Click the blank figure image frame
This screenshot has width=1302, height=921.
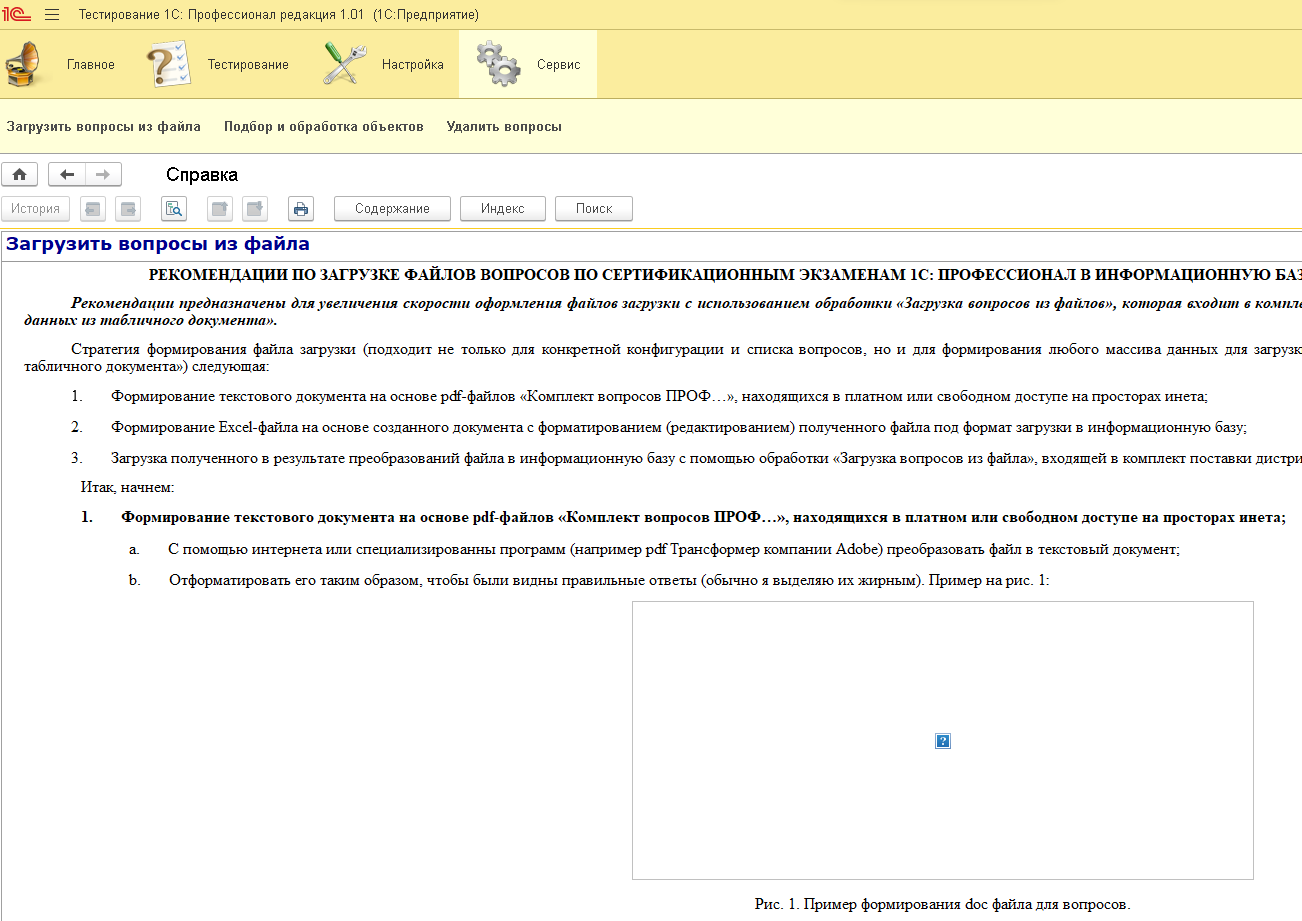[943, 740]
